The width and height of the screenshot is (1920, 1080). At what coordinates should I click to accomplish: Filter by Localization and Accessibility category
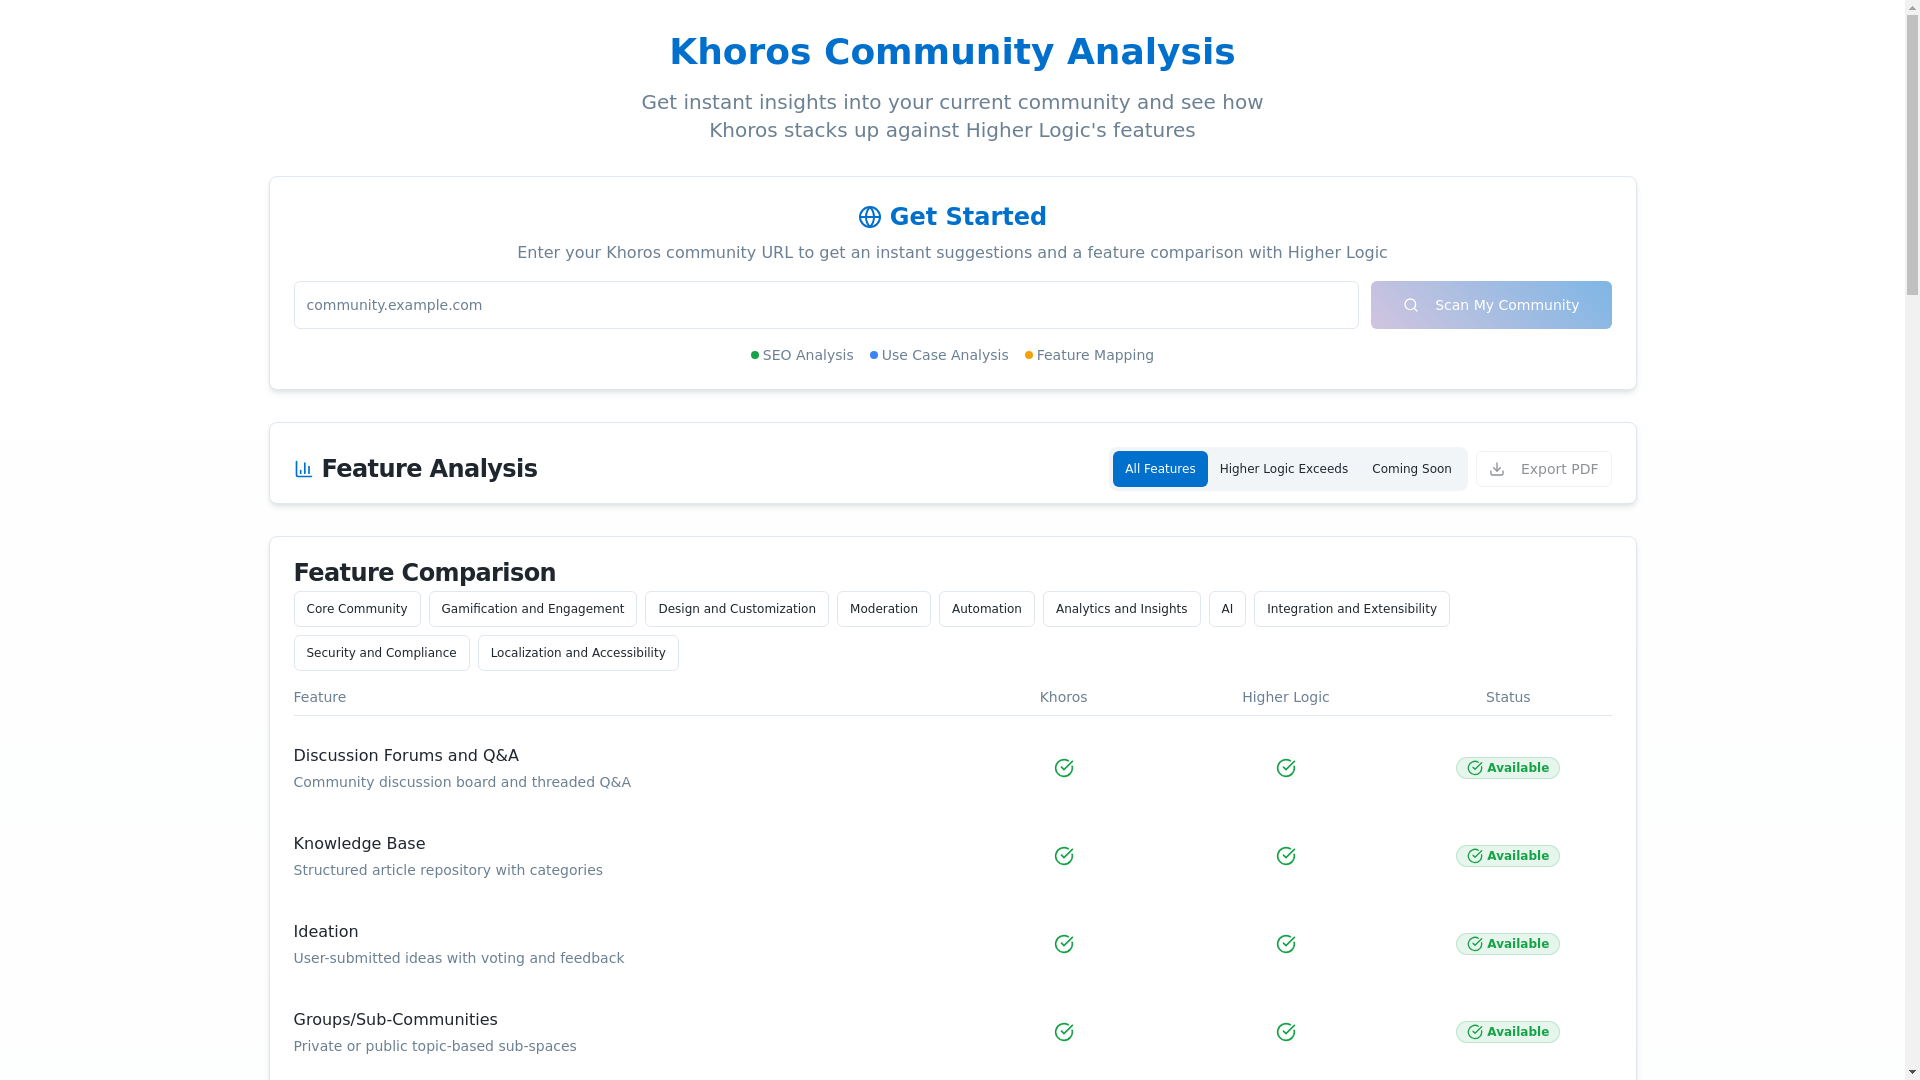tap(578, 653)
